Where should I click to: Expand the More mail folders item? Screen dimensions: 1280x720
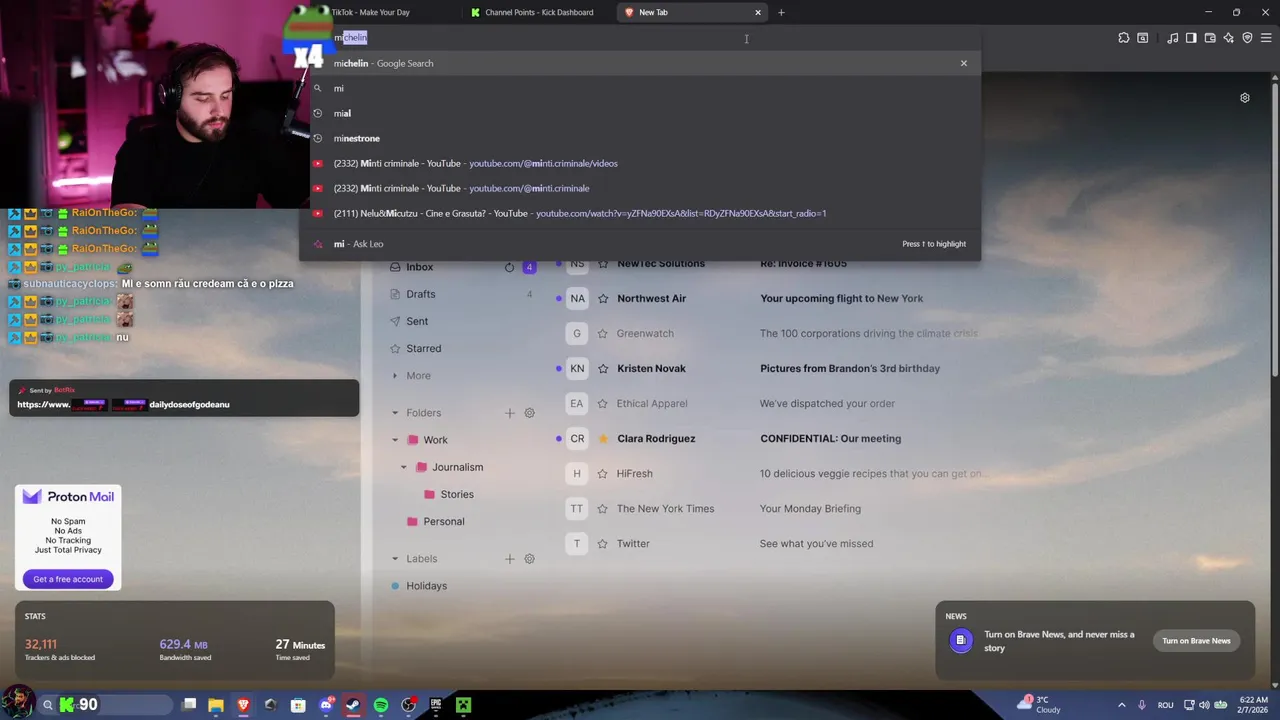tap(418, 376)
